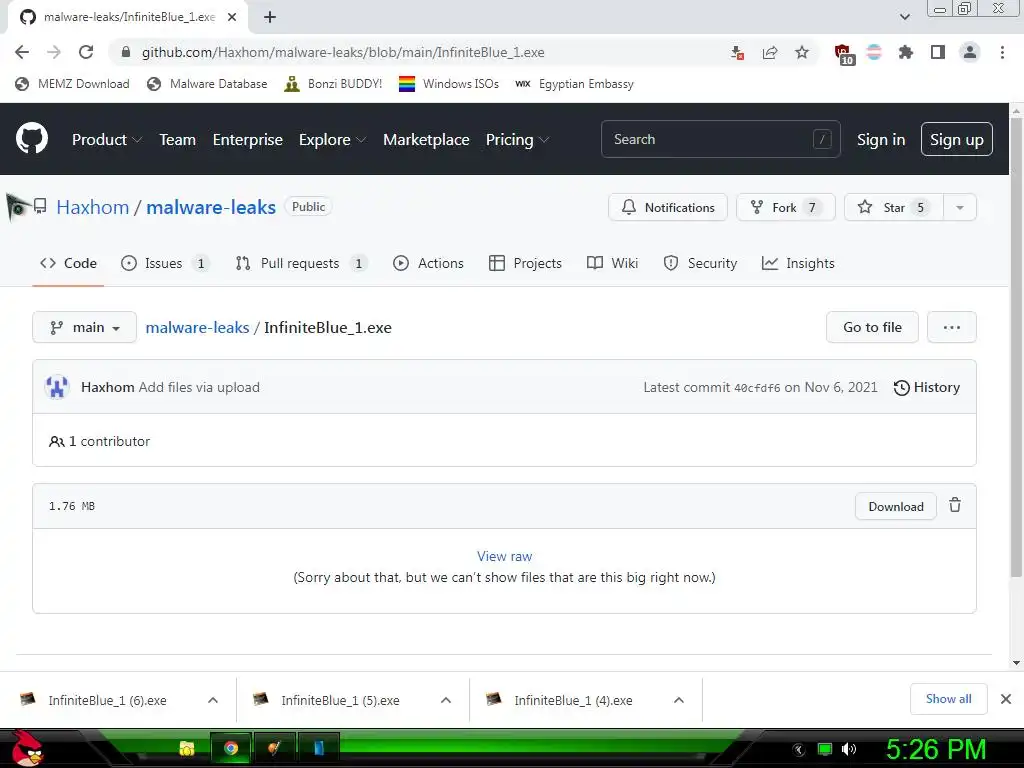The image size is (1024, 768).
Task: Close the malware-leaks browser tab
Action: [x=232, y=17]
